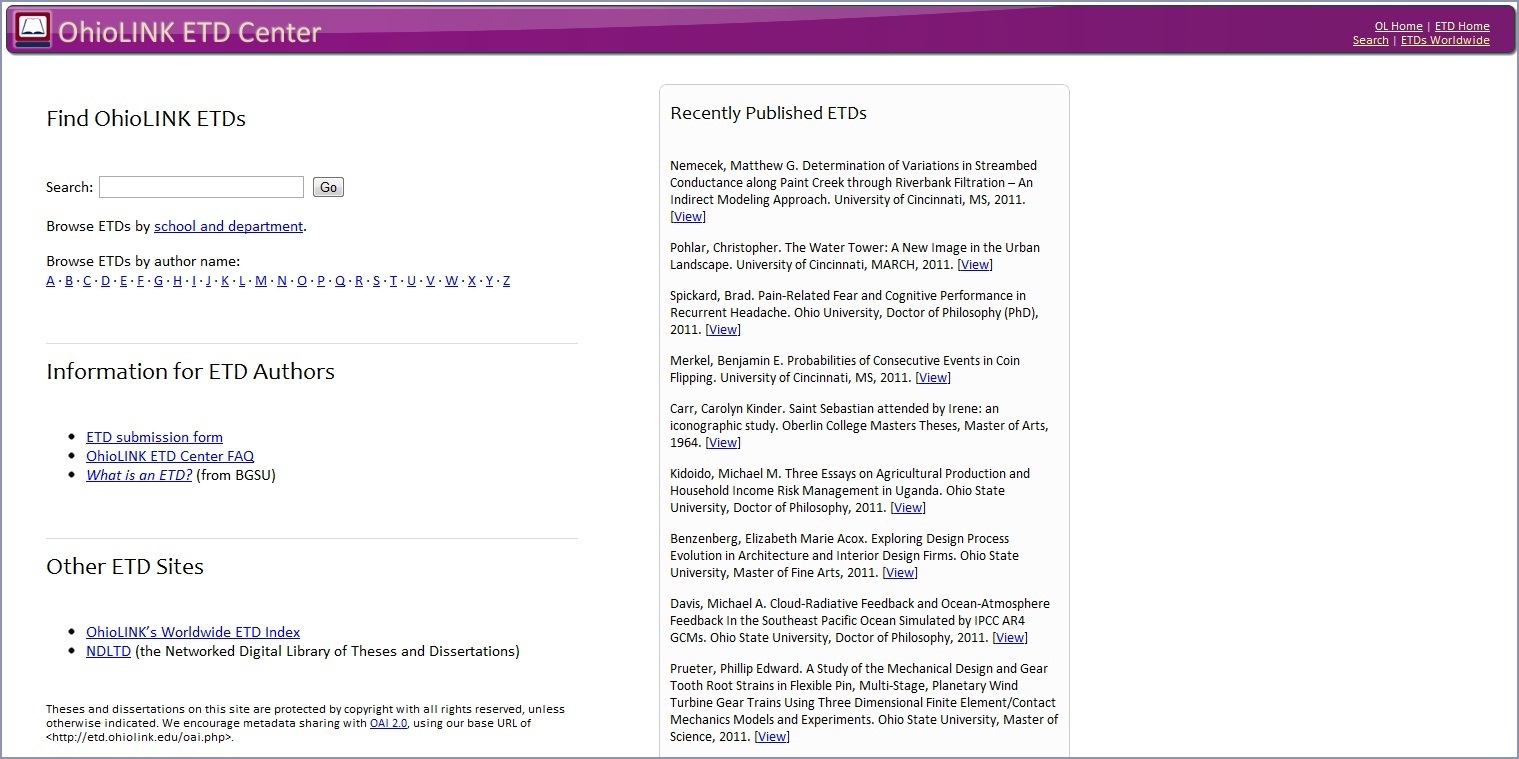Browse ETDs by school and department
The height and width of the screenshot is (759, 1519).
click(x=228, y=226)
